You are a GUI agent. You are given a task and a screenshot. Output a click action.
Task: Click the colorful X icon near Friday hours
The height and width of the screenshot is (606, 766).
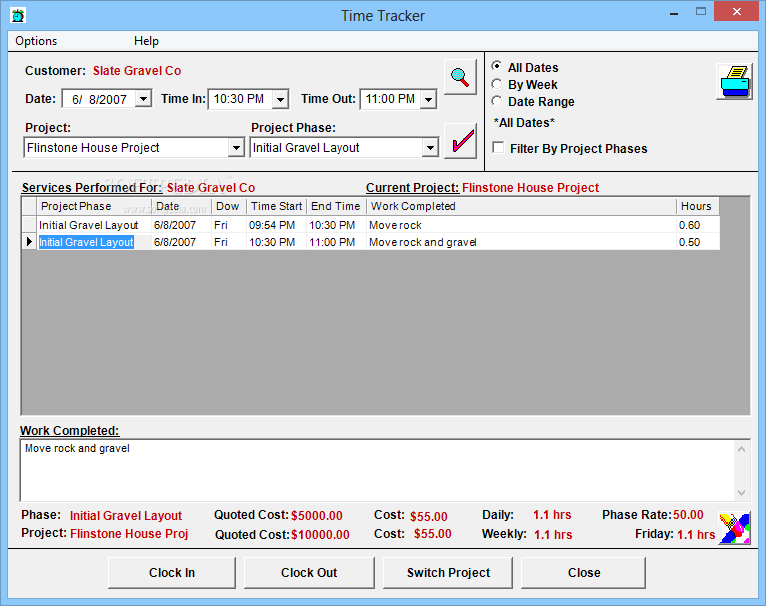point(734,528)
